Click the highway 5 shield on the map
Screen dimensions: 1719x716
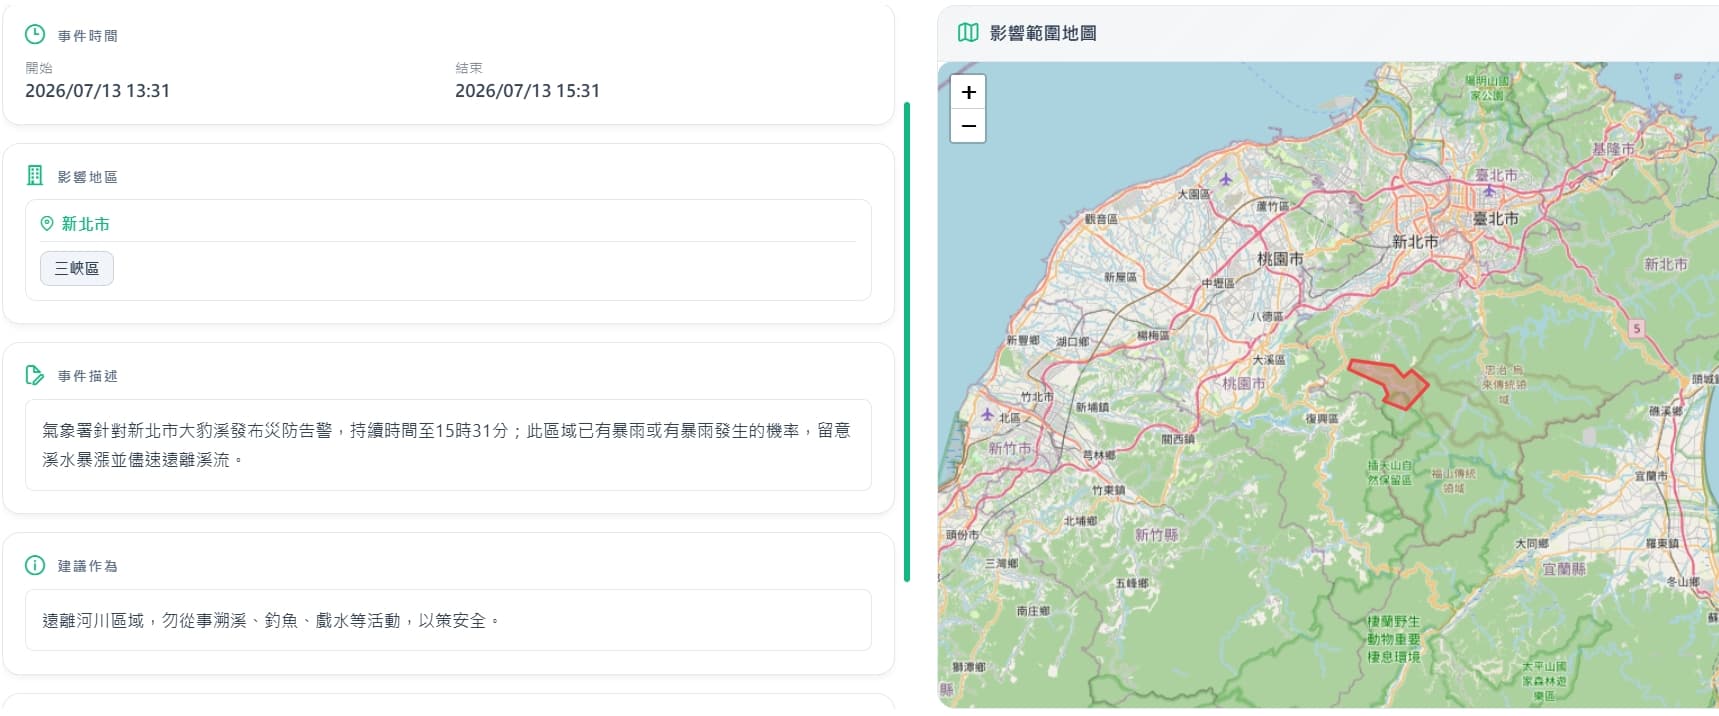click(x=1637, y=328)
